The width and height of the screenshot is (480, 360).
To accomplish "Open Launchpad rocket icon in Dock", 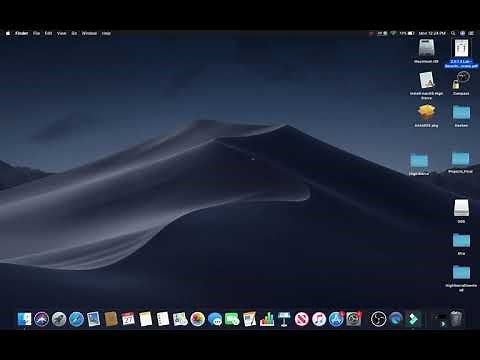I will point(59,319).
